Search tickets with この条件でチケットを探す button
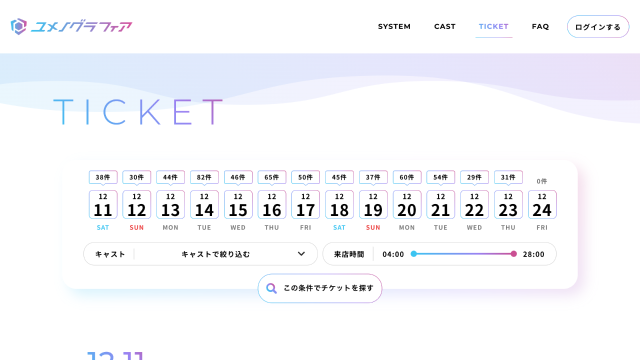The image size is (640, 360). pyautogui.click(x=320, y=288)
